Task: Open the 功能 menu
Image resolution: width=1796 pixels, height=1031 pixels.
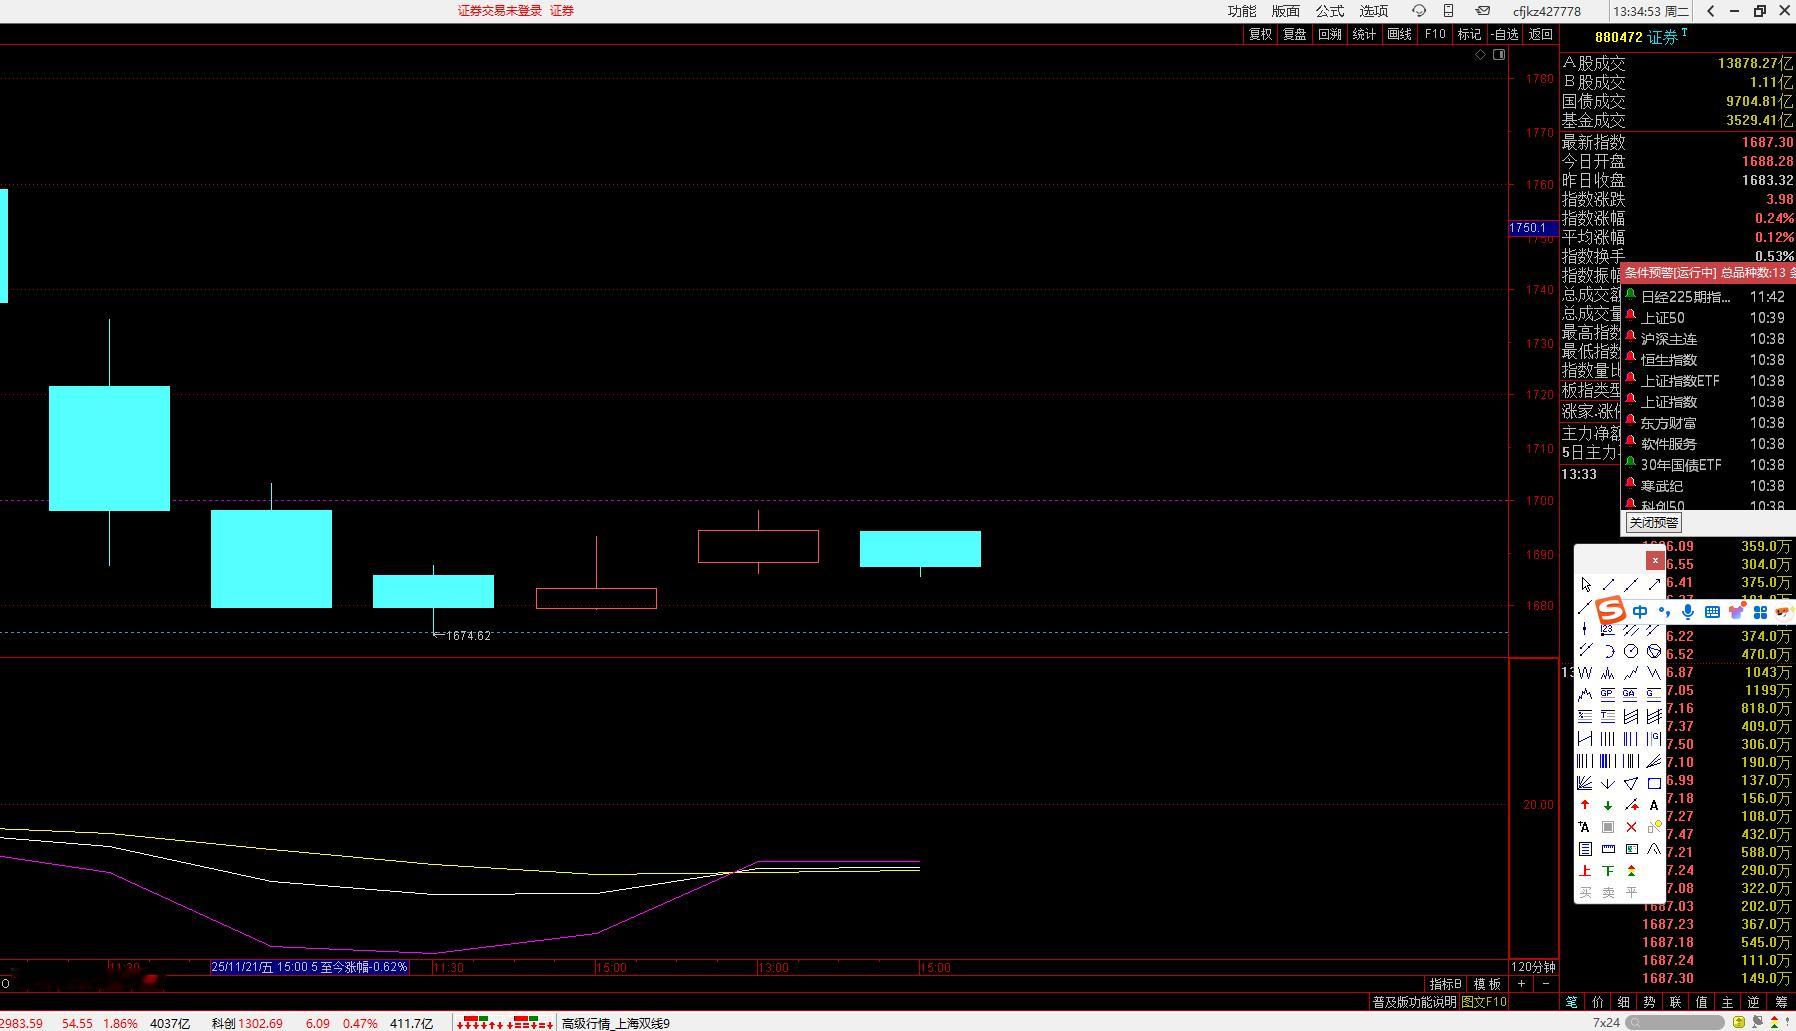Action: pos(1242,11)
